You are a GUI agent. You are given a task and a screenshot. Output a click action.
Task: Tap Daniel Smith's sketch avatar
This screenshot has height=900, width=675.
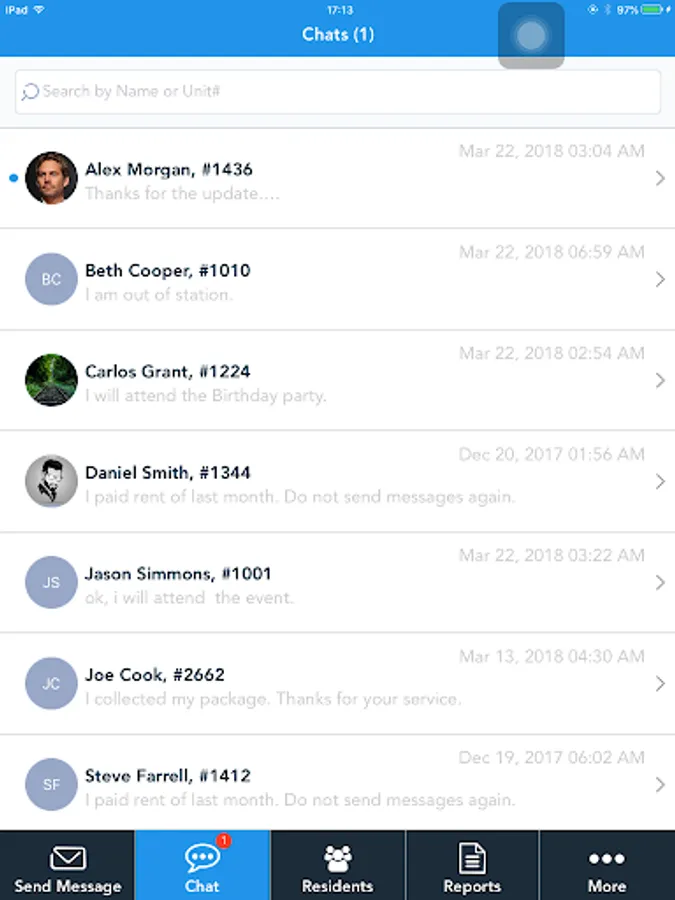tap(51, 481)
